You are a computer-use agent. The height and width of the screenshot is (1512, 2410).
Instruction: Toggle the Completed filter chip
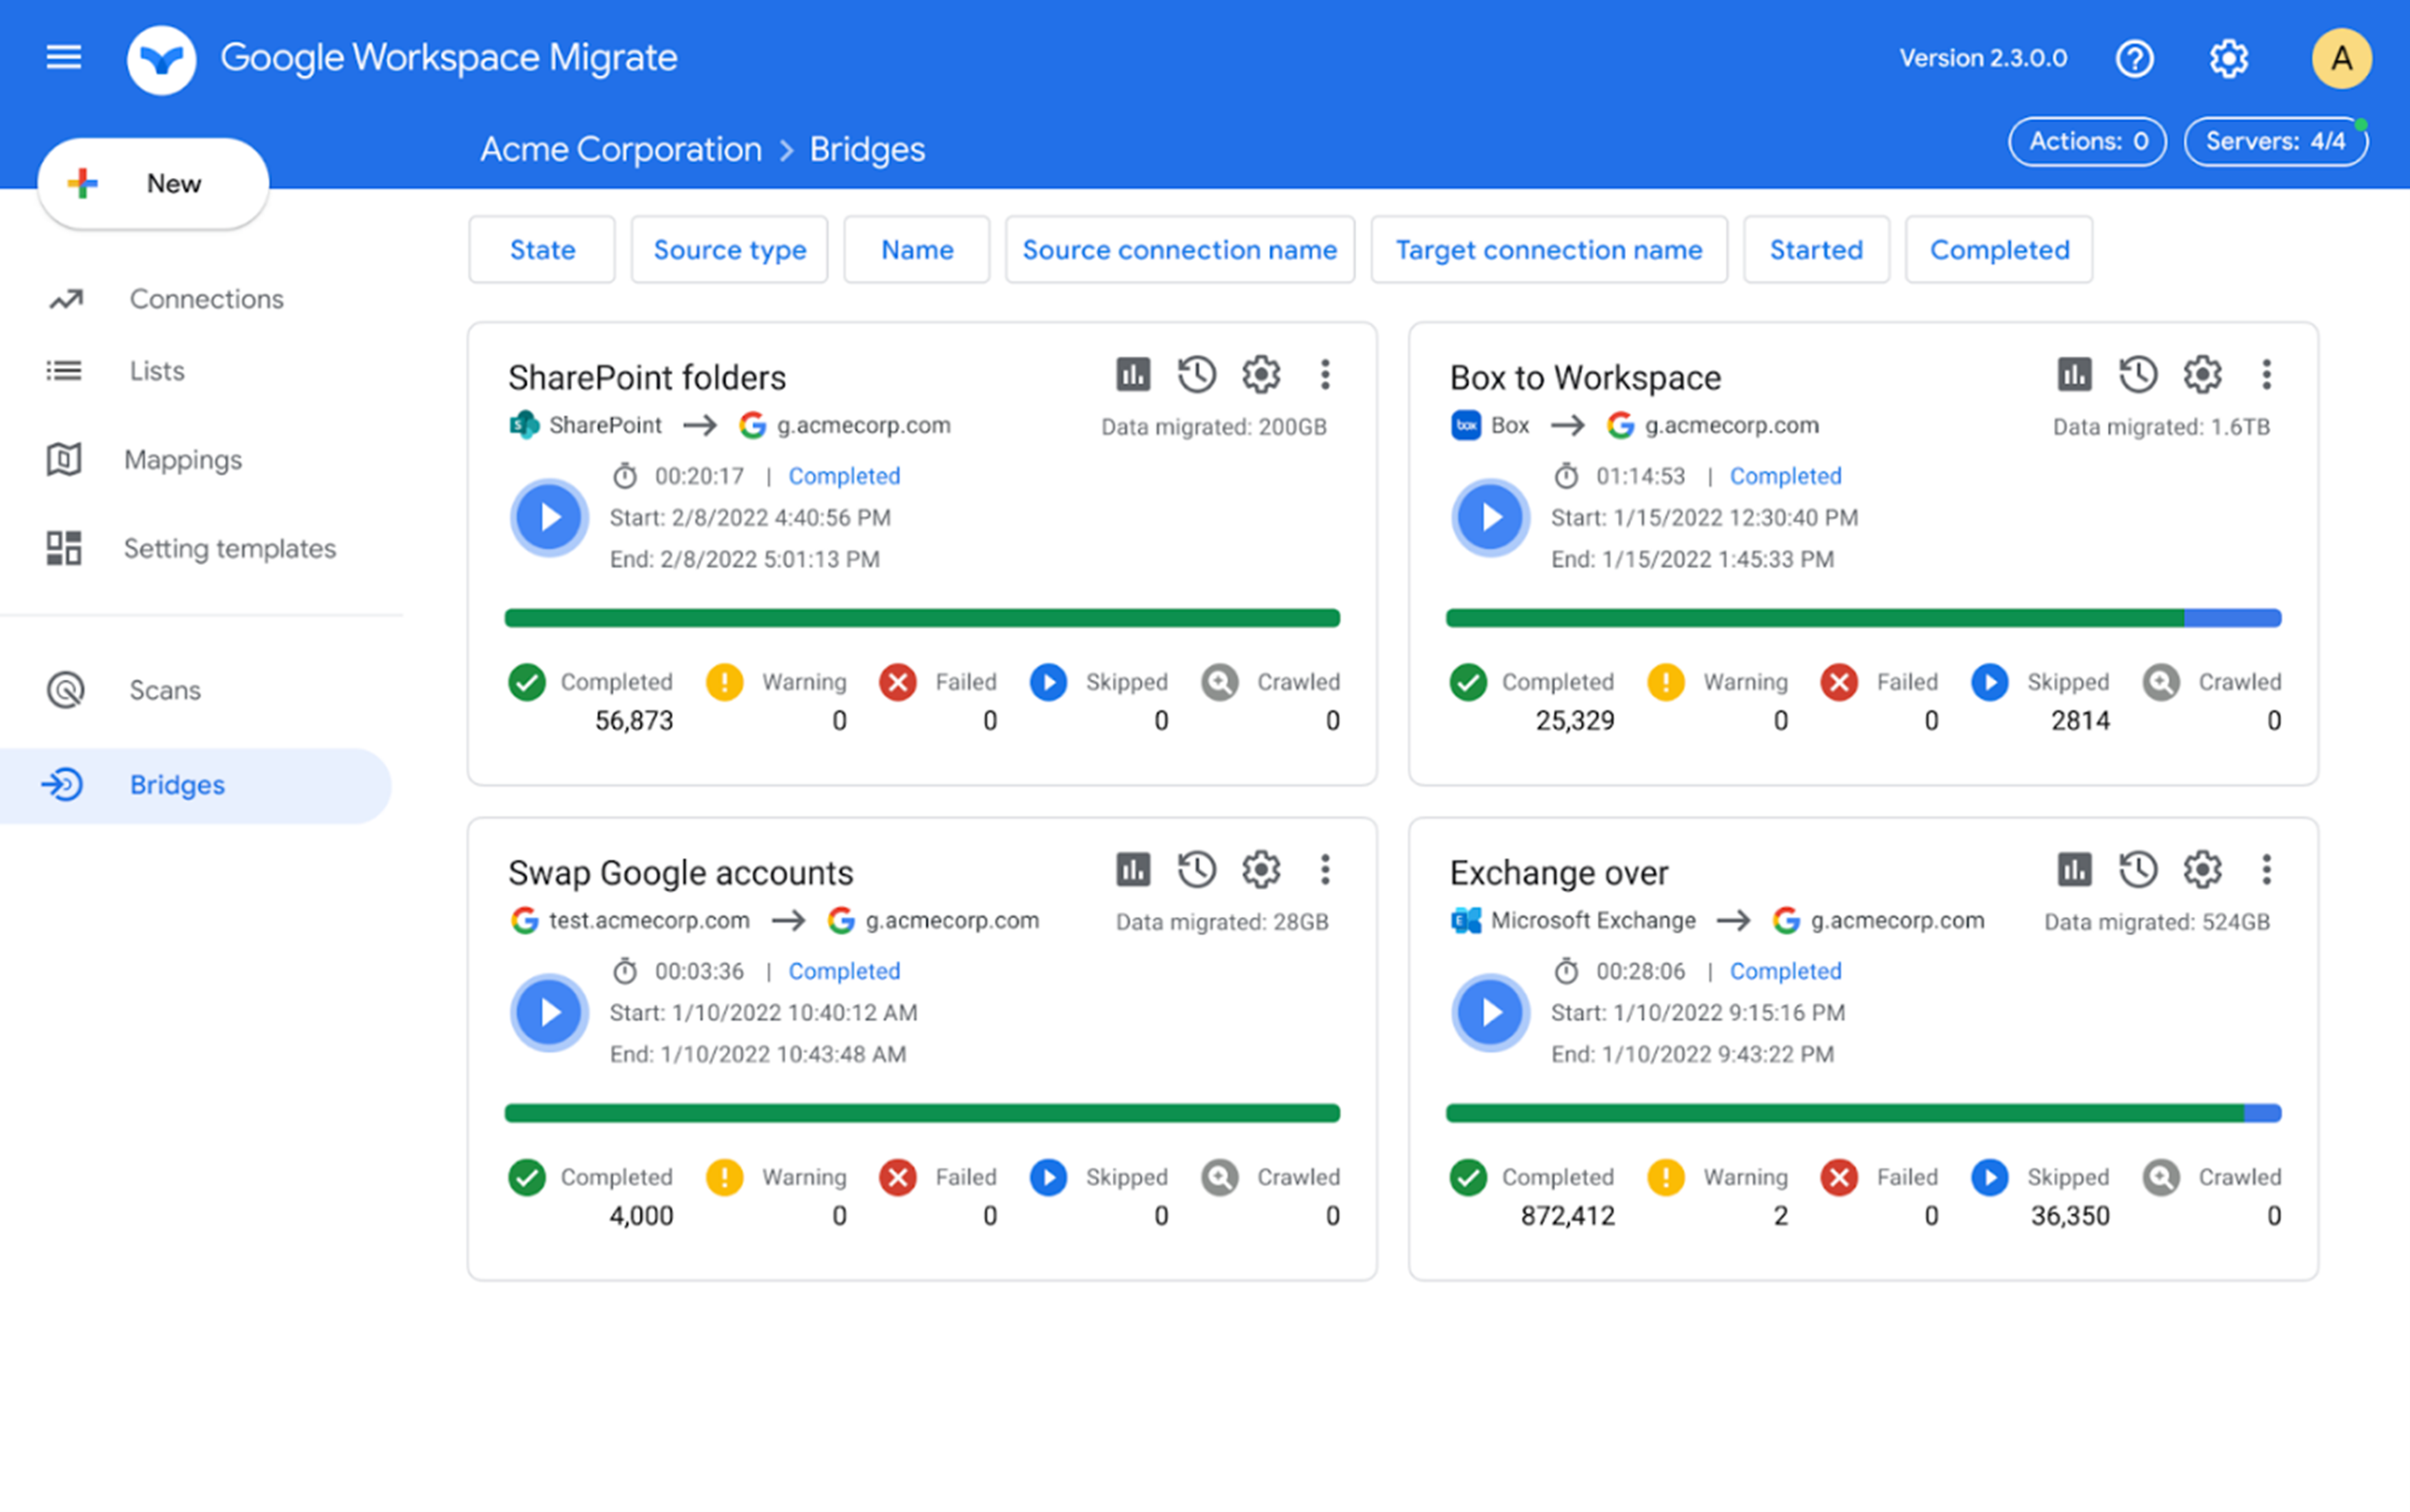[1999, 249]
